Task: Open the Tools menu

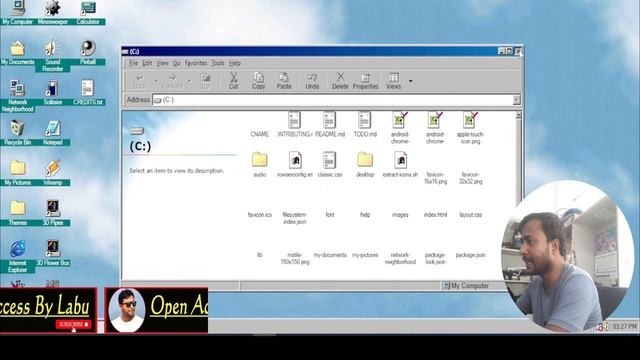Action: (218, 63)
